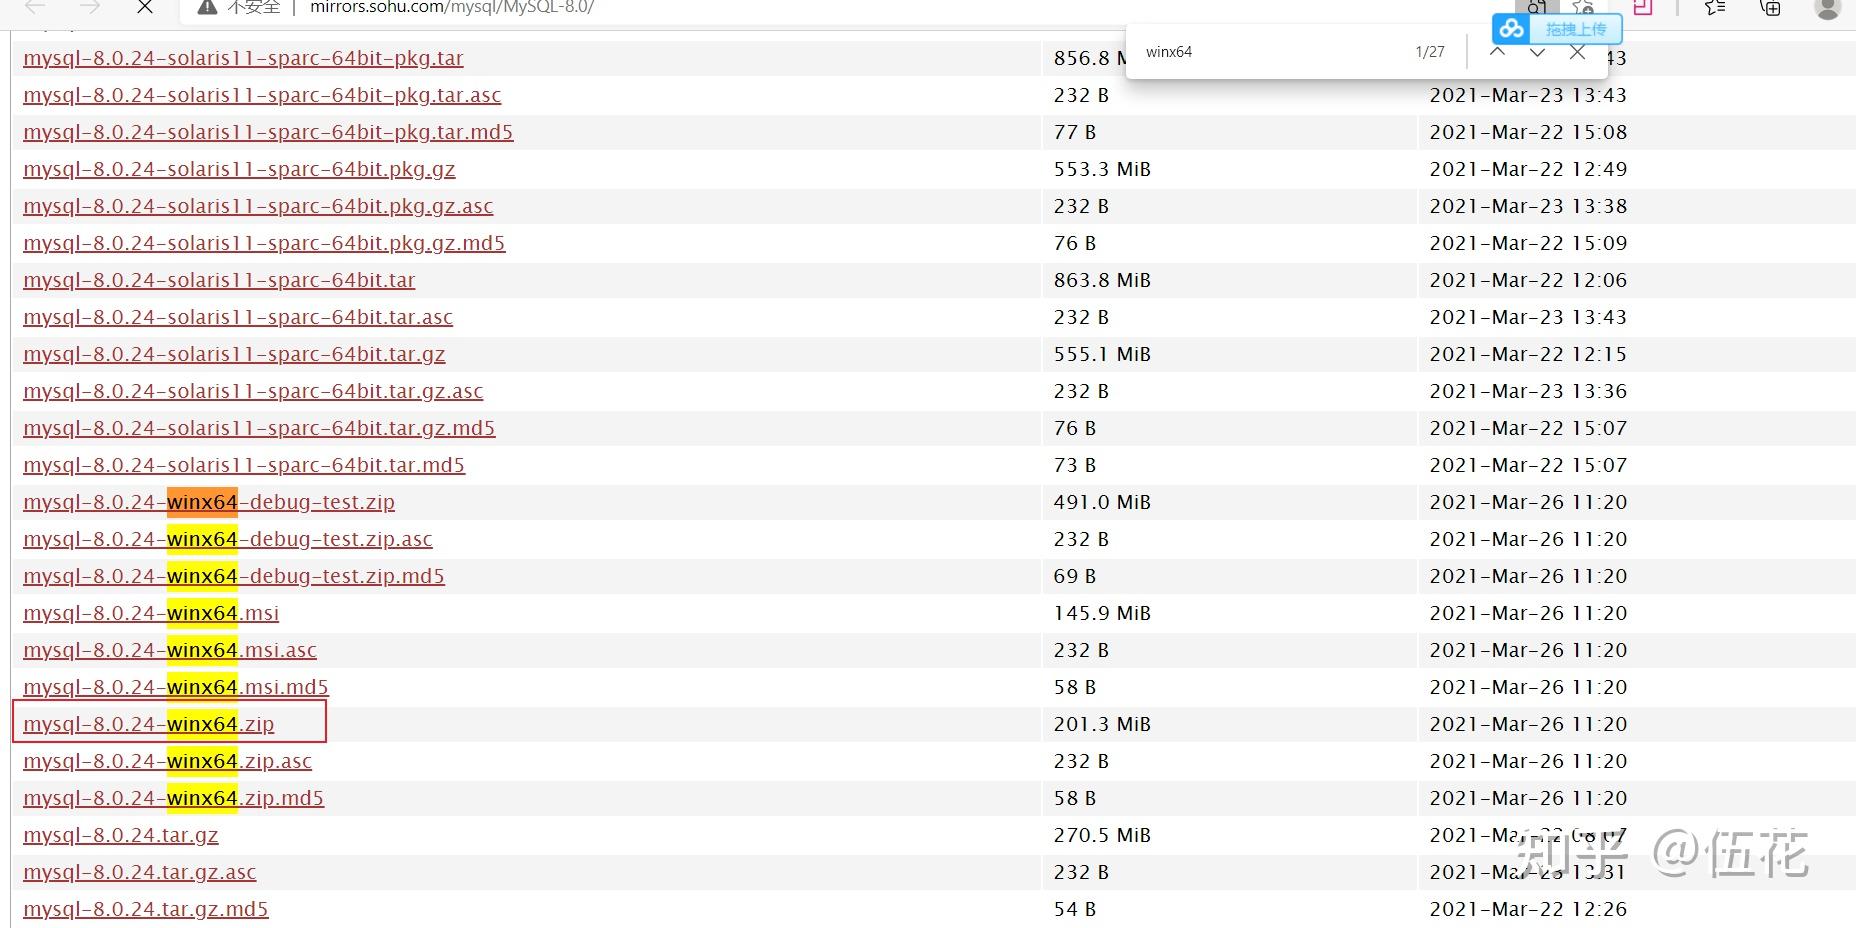Open the Collections icon

(1770, 8)
